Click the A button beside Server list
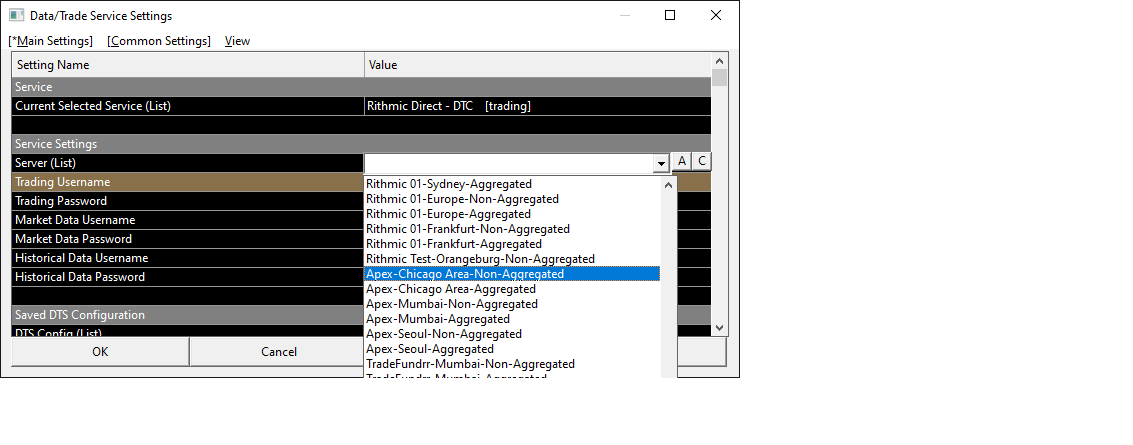1133x445 pixels. tap(681, 162)
